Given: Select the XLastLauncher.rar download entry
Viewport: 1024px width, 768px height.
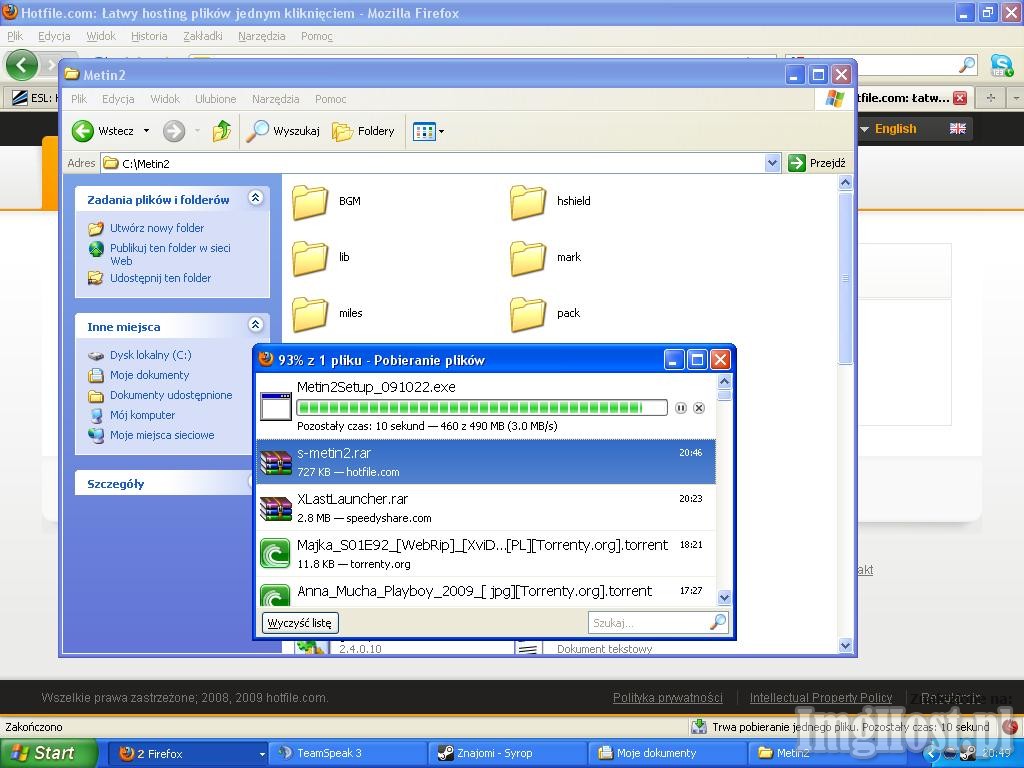Looking at the screenshot, I should pos(486,508).
